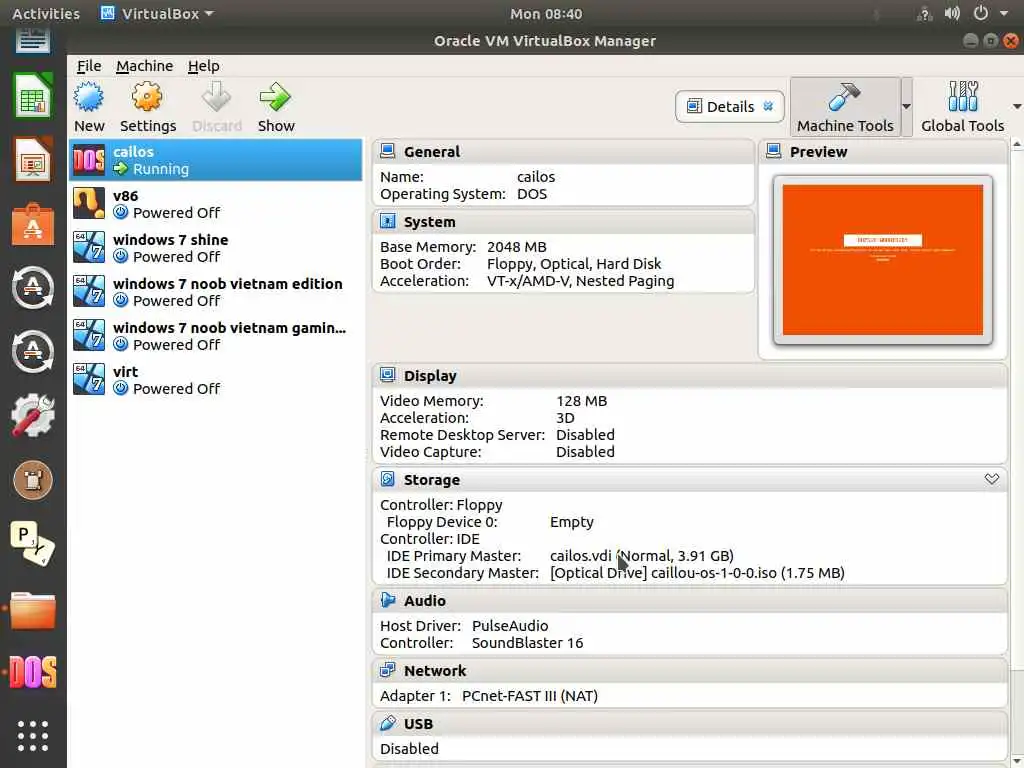Click the Preview section header

(883, 152)
